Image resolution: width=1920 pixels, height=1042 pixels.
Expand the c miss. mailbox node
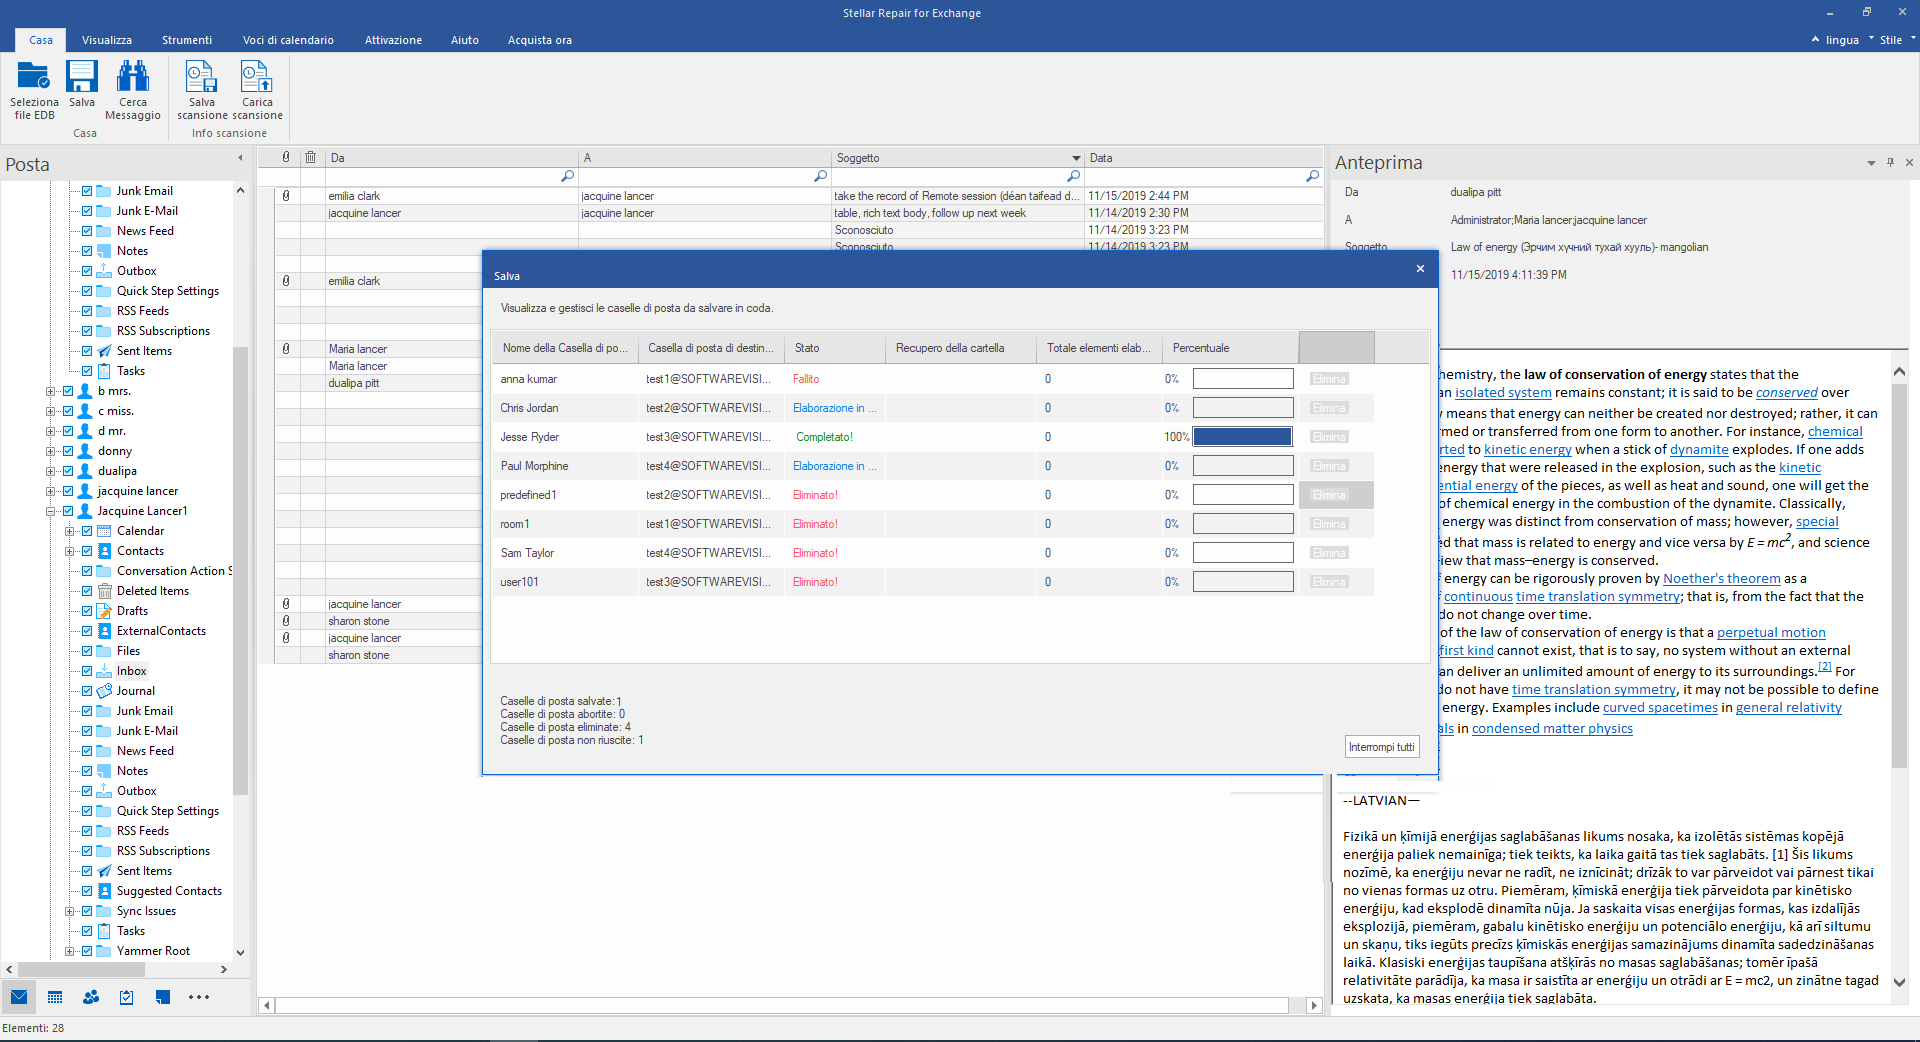tap(50, 411)
